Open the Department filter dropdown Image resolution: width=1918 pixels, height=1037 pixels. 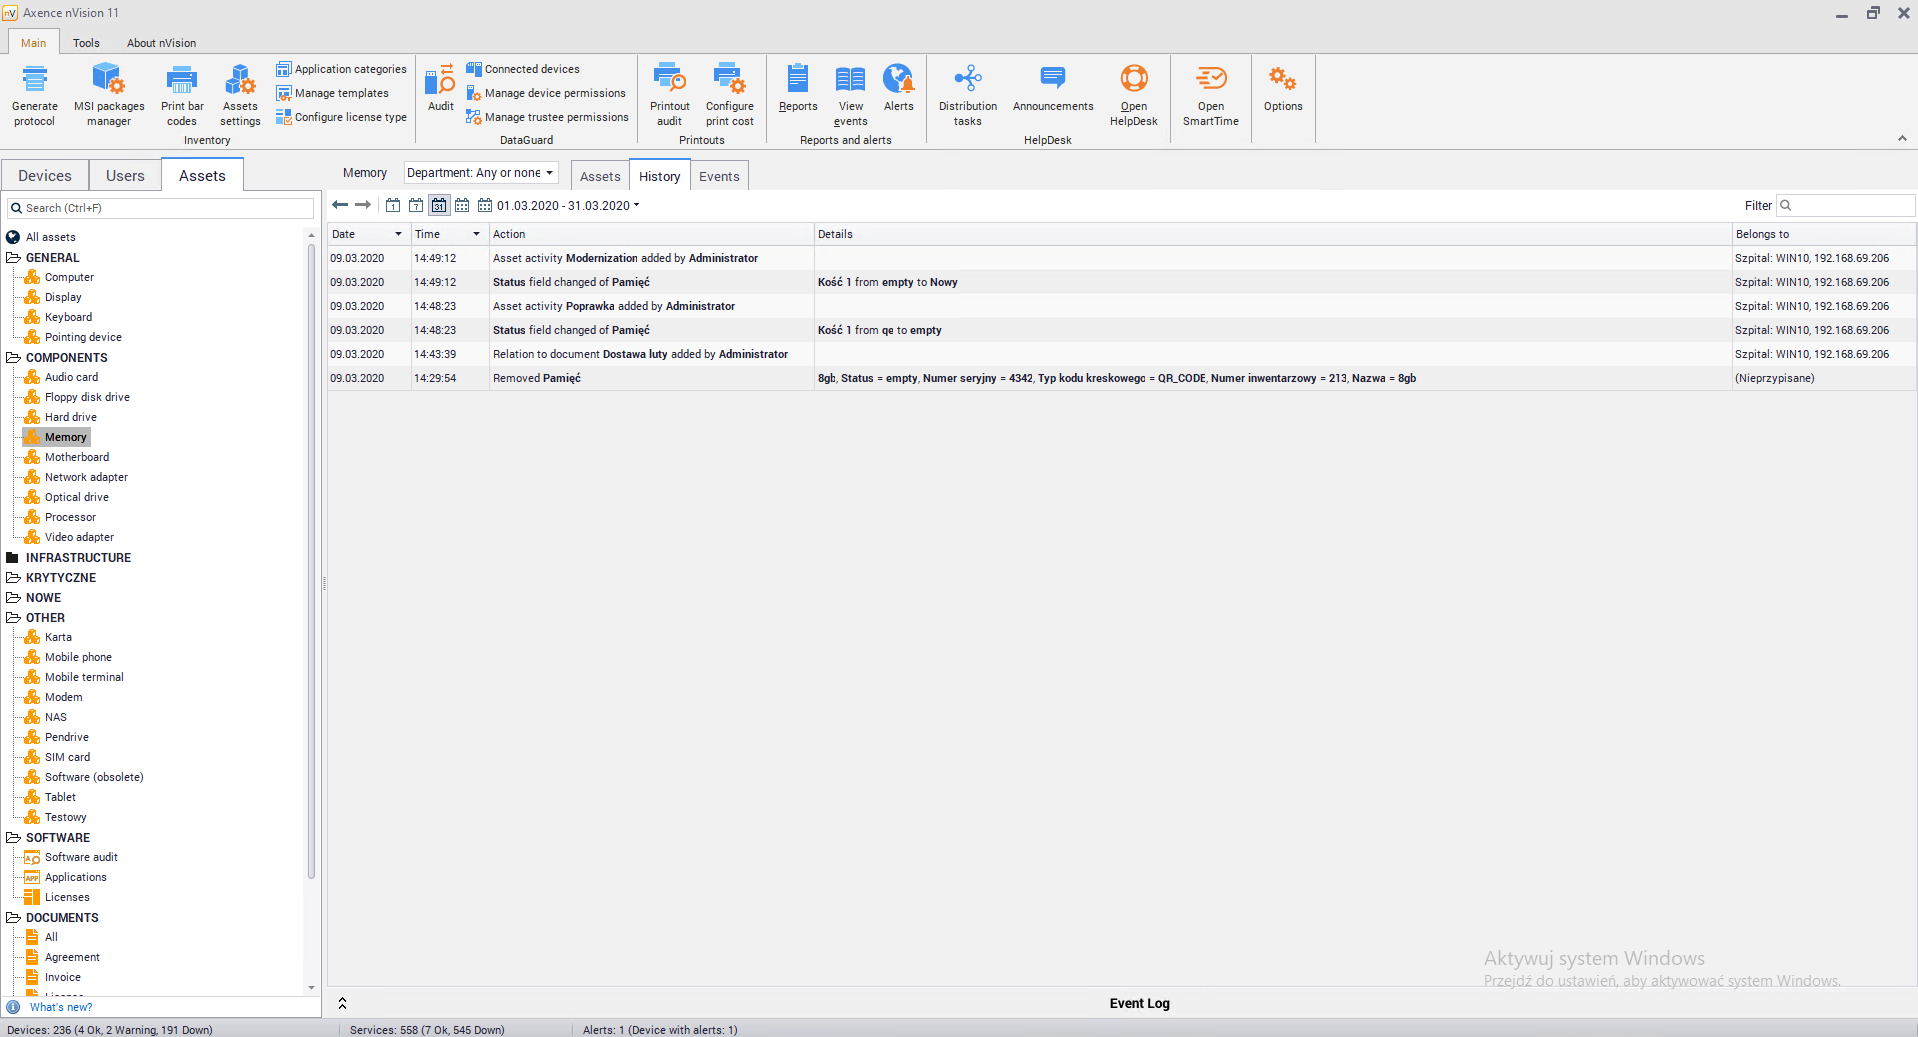[480, 173]
